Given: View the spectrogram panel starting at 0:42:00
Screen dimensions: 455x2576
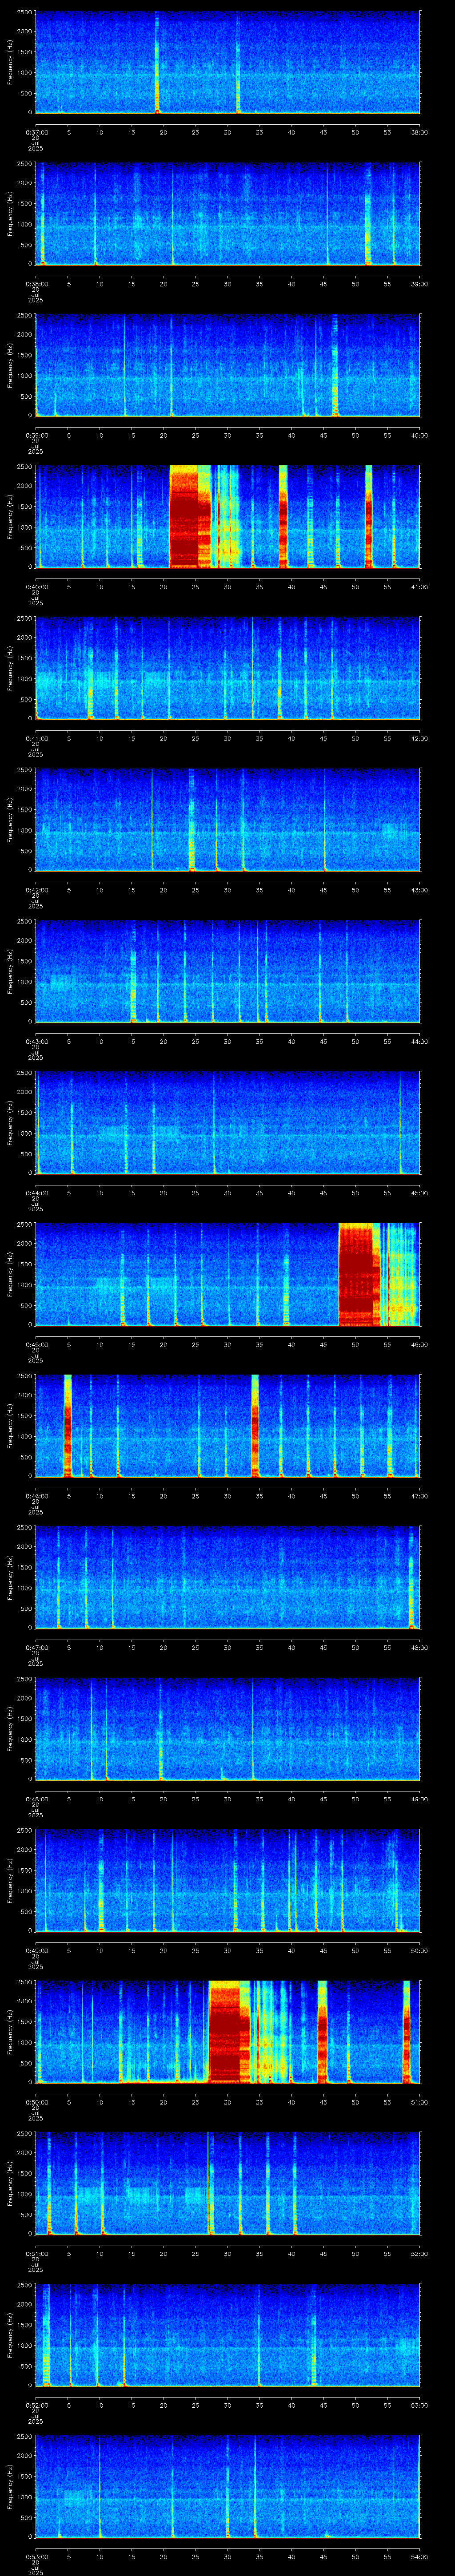Looking at the screenshot, I should coord(228,820).
